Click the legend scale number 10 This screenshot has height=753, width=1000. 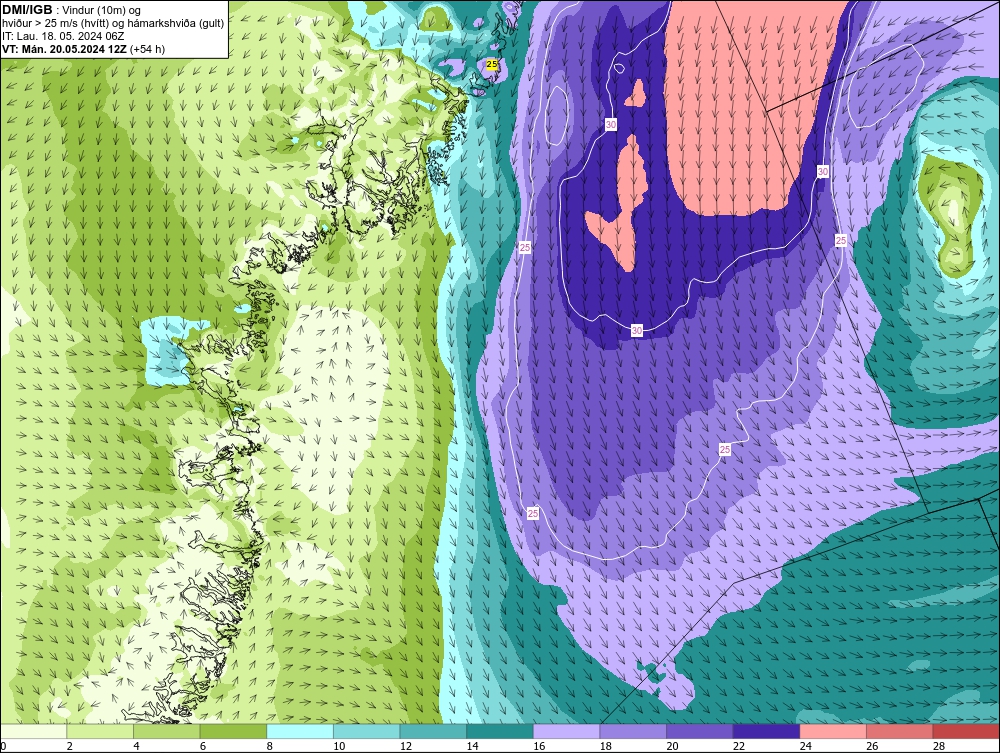pyautogui.click(x=339, y=746)
